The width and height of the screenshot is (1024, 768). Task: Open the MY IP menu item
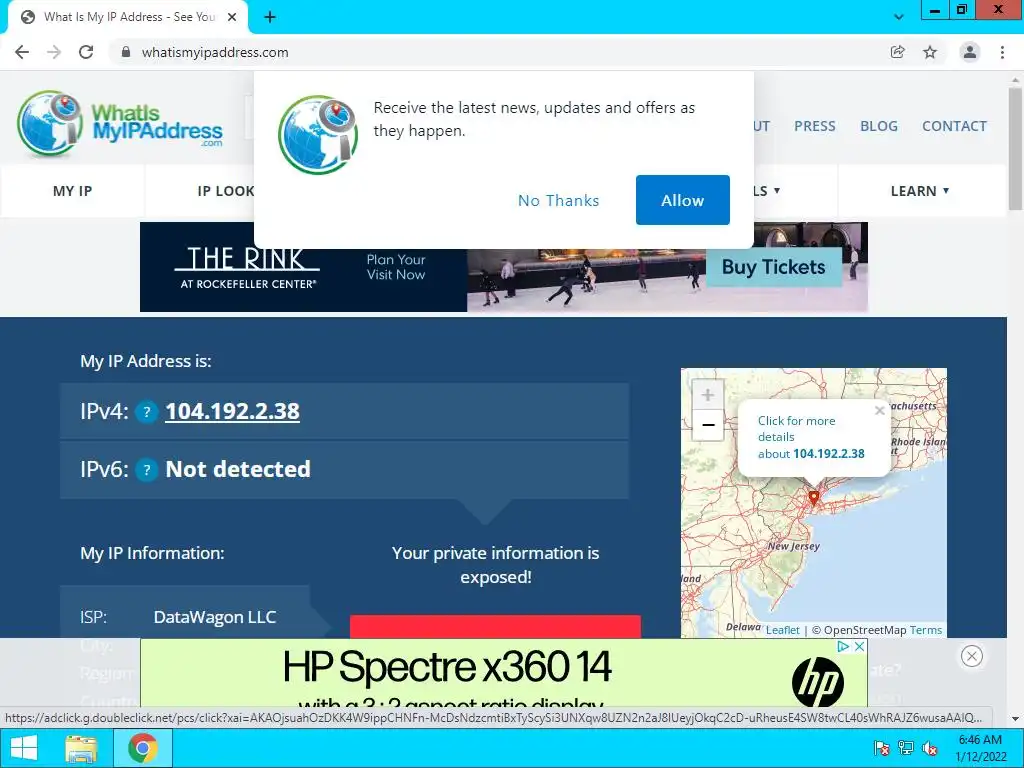point(72,191)
